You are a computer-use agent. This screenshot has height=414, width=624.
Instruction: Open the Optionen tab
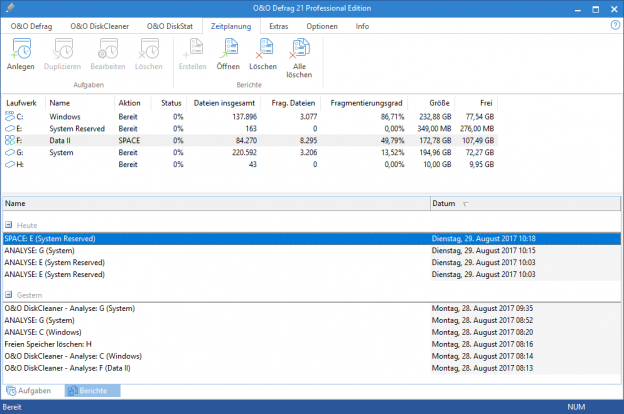click(321, 25)
